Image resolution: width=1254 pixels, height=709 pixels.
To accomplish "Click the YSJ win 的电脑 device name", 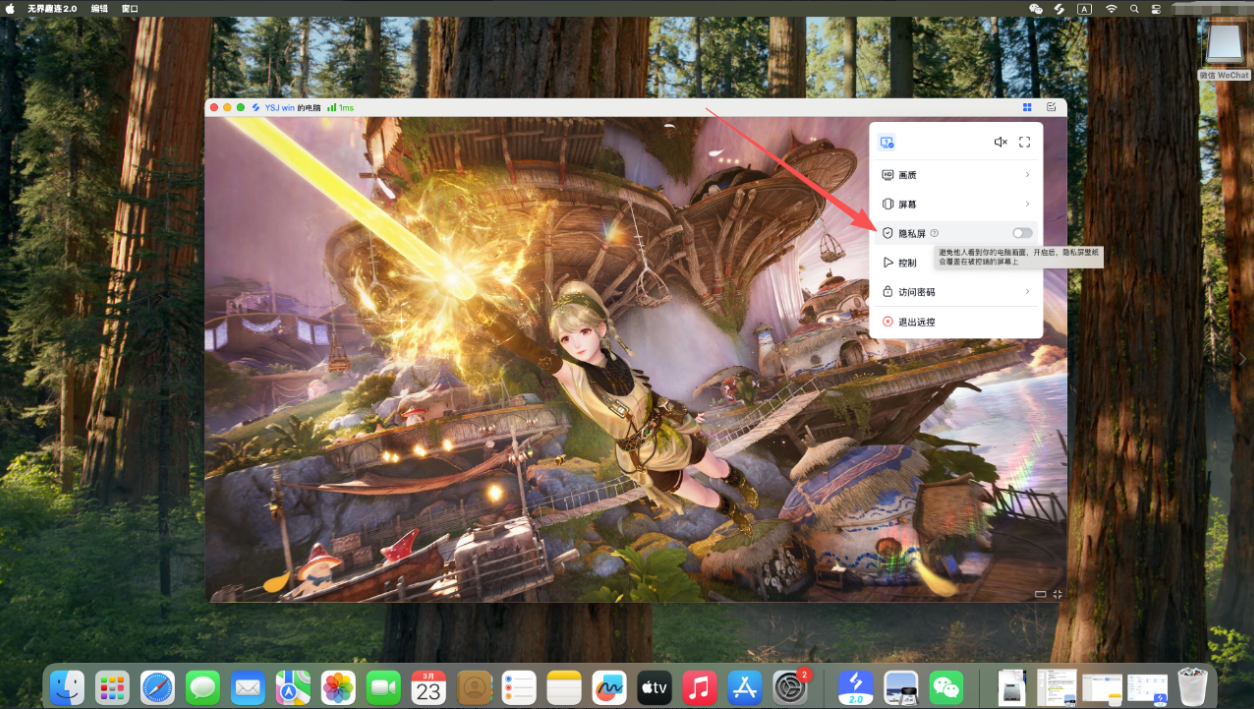I will point(292,107).
